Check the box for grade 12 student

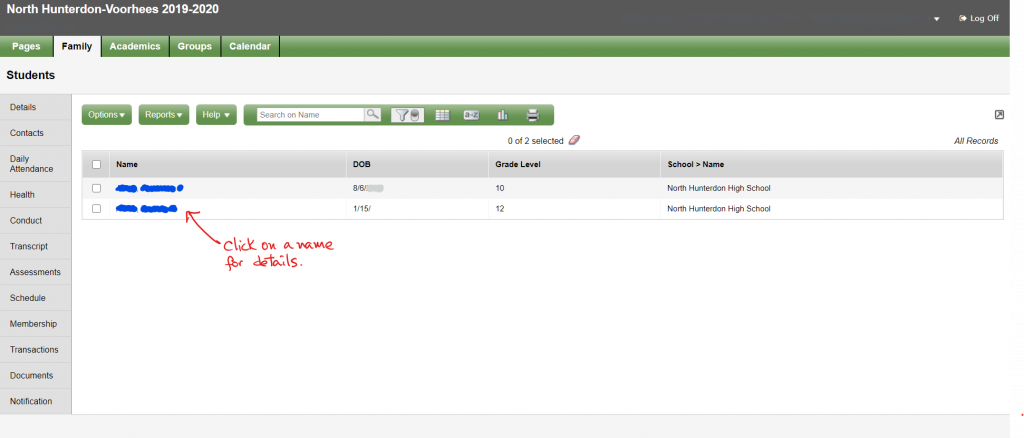97,209
